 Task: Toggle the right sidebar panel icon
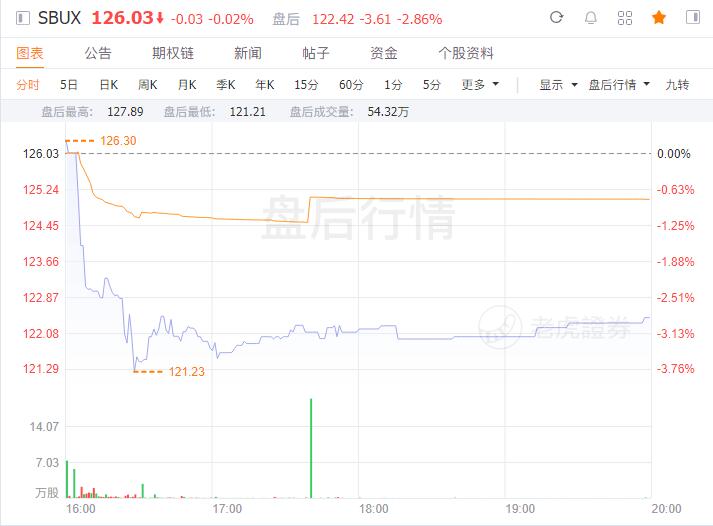point(693,17)
